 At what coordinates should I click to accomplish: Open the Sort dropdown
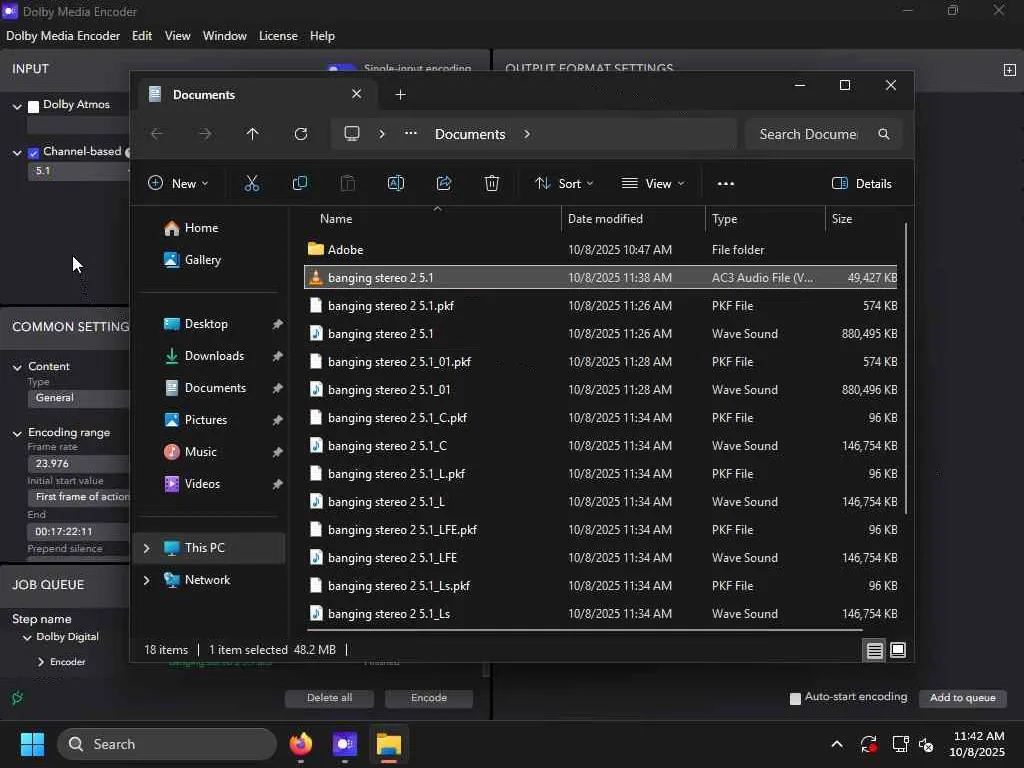[564, 184]
